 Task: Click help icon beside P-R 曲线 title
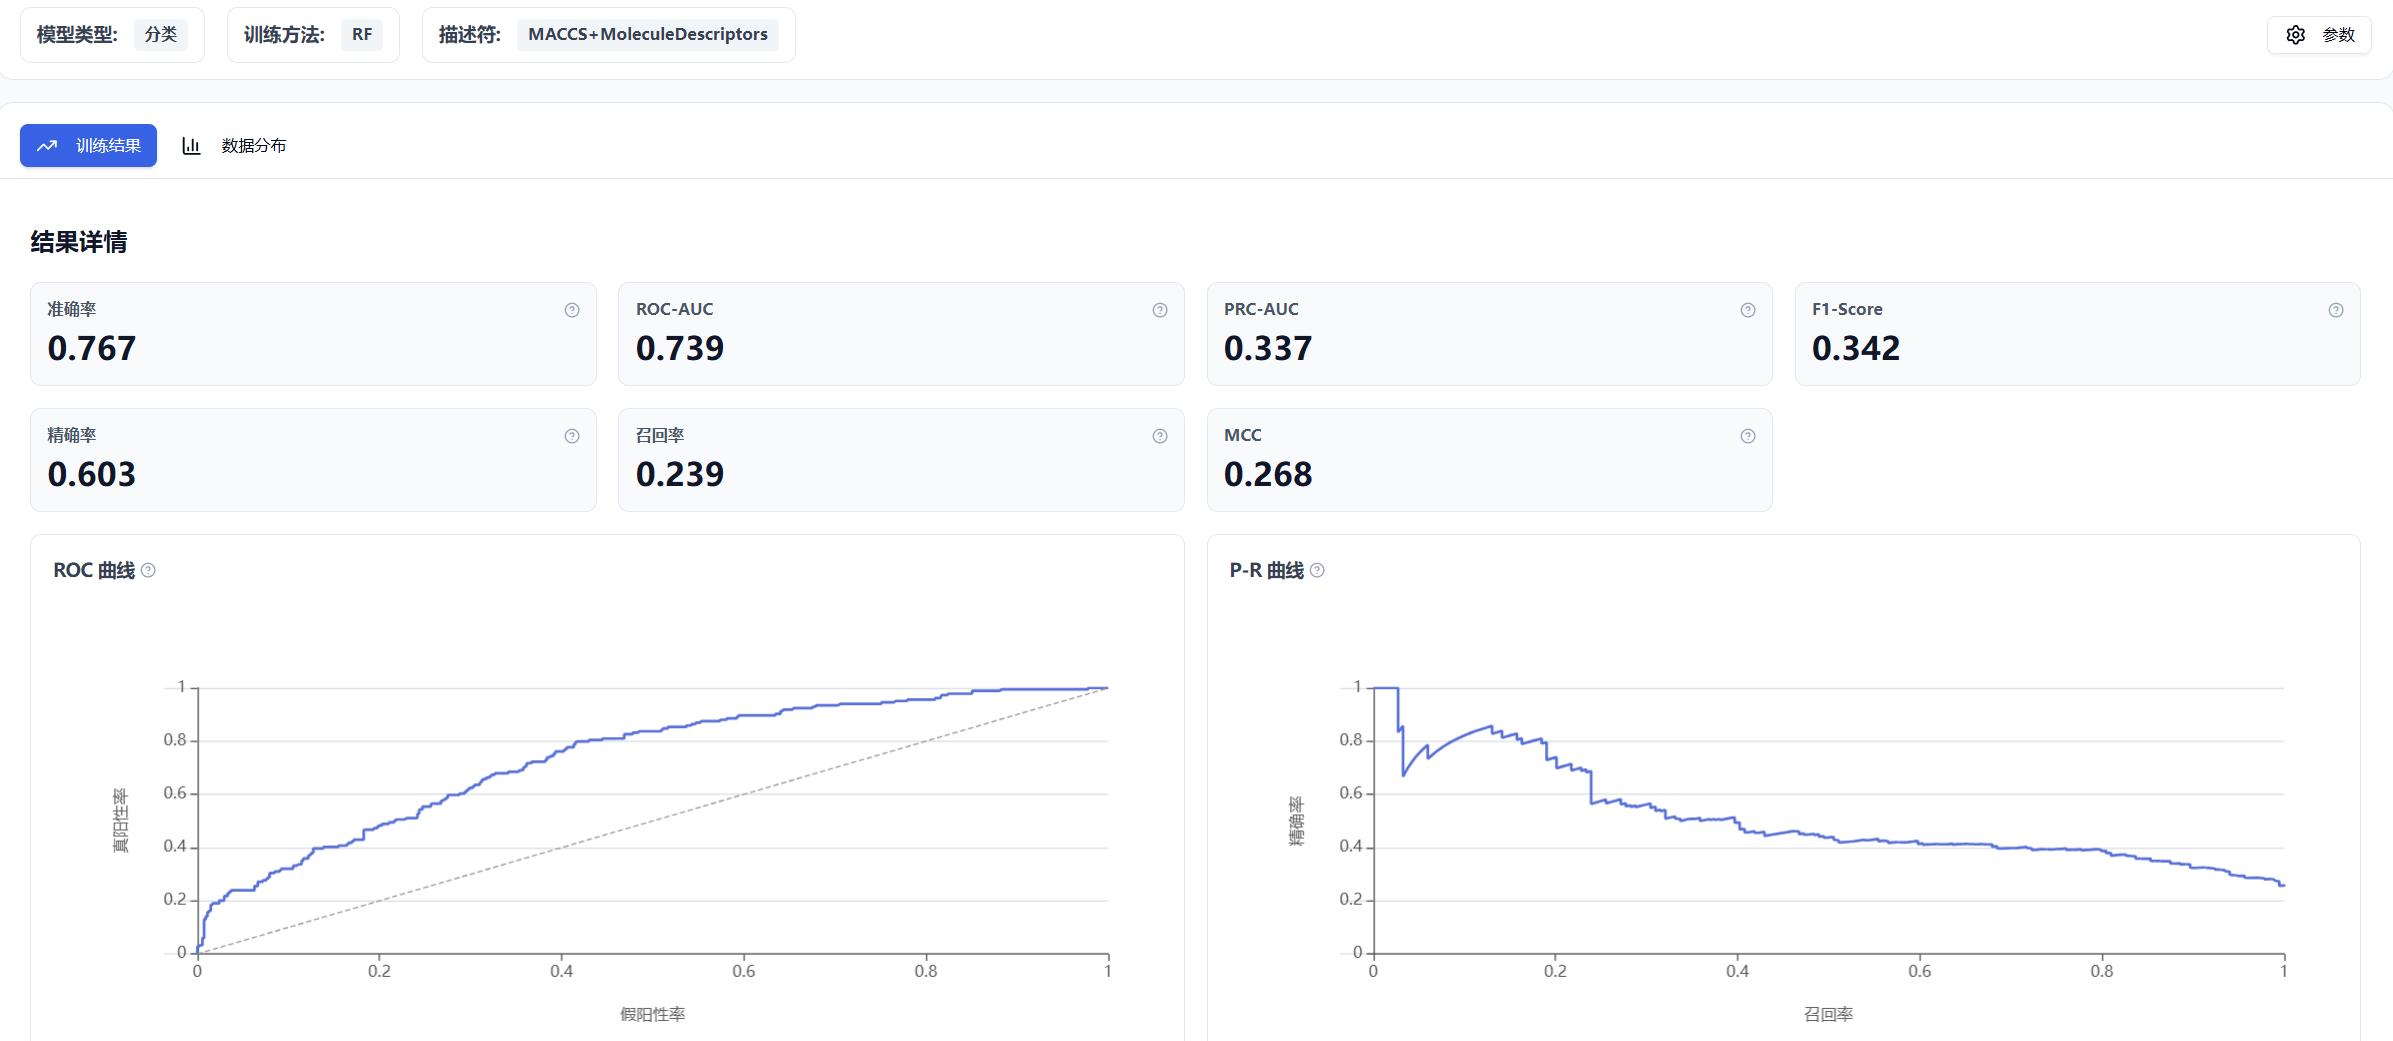coord(1317,570)
